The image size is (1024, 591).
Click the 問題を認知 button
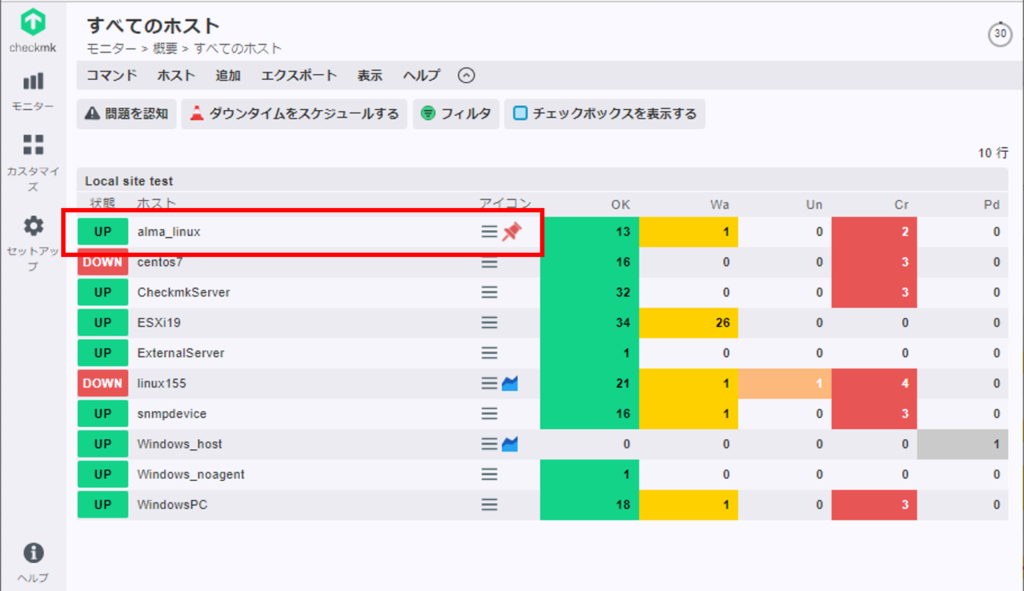coord(127,114)
